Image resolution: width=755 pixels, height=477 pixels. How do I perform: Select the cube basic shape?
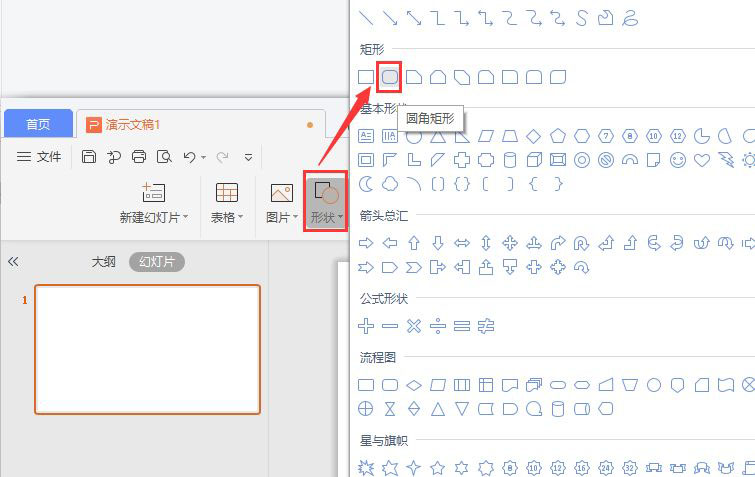pos(534,159)
